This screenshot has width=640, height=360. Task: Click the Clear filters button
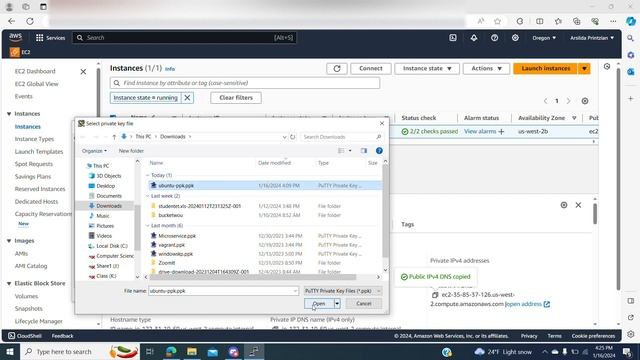(236, 98)
